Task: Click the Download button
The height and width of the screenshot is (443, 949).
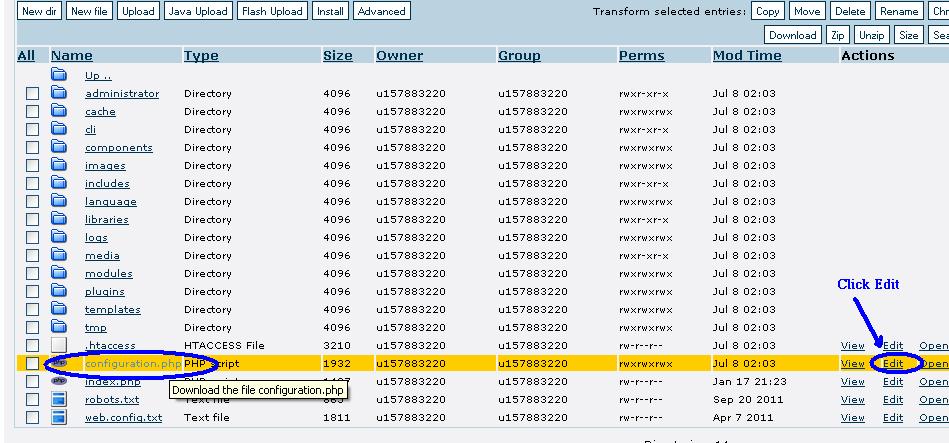Action: 792,35
